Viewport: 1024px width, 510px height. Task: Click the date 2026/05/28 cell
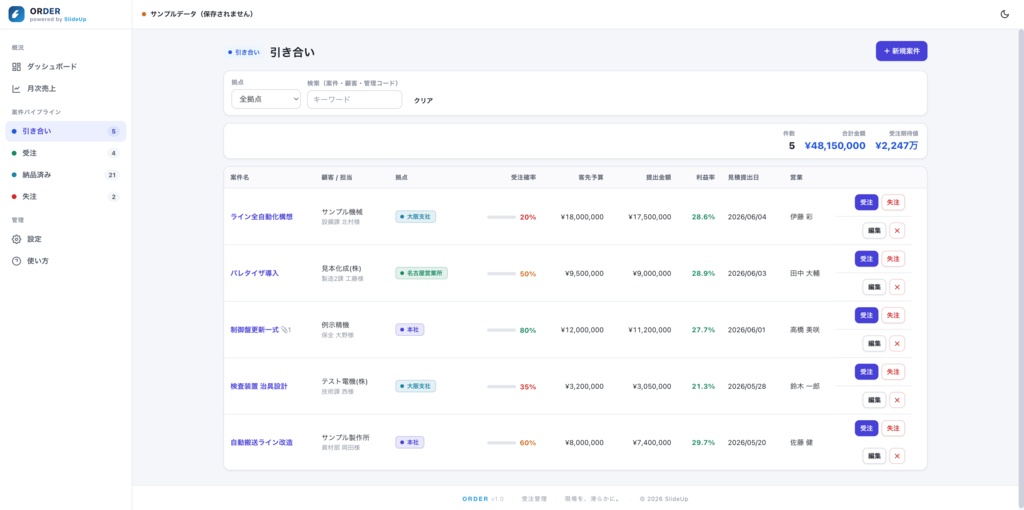click(x=747, y=386)
